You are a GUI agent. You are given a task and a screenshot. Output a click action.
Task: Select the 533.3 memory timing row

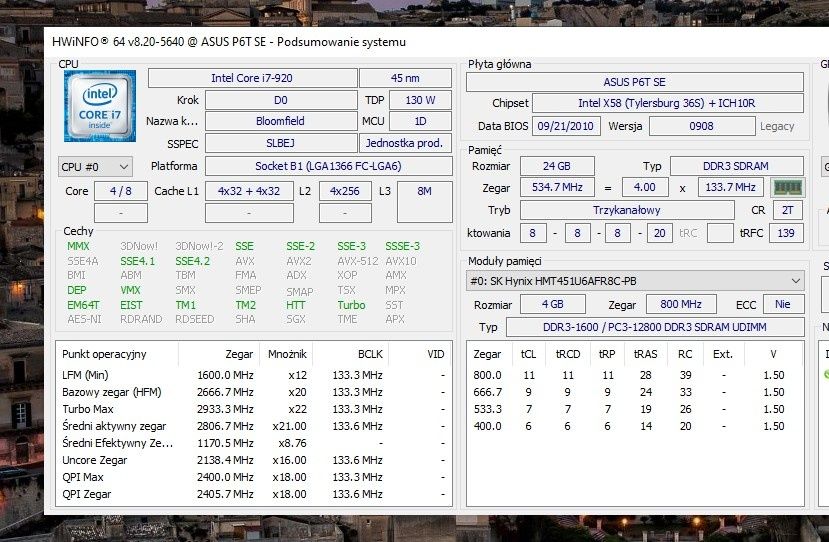635,409
